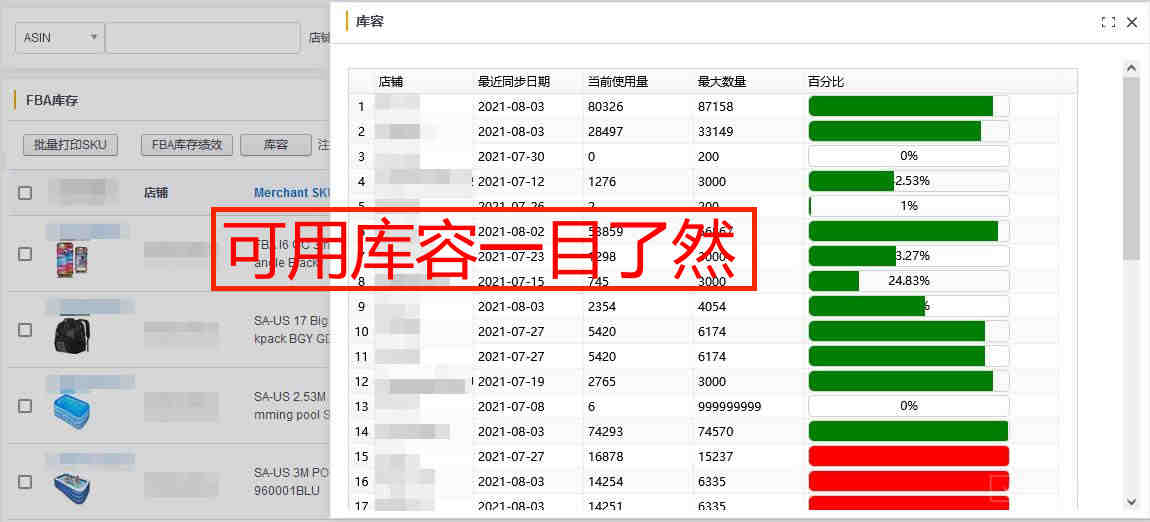This screenshot has height=522, width=1150.
Task: Click the 店铺 column header in the FBA table
Action: 156,193
